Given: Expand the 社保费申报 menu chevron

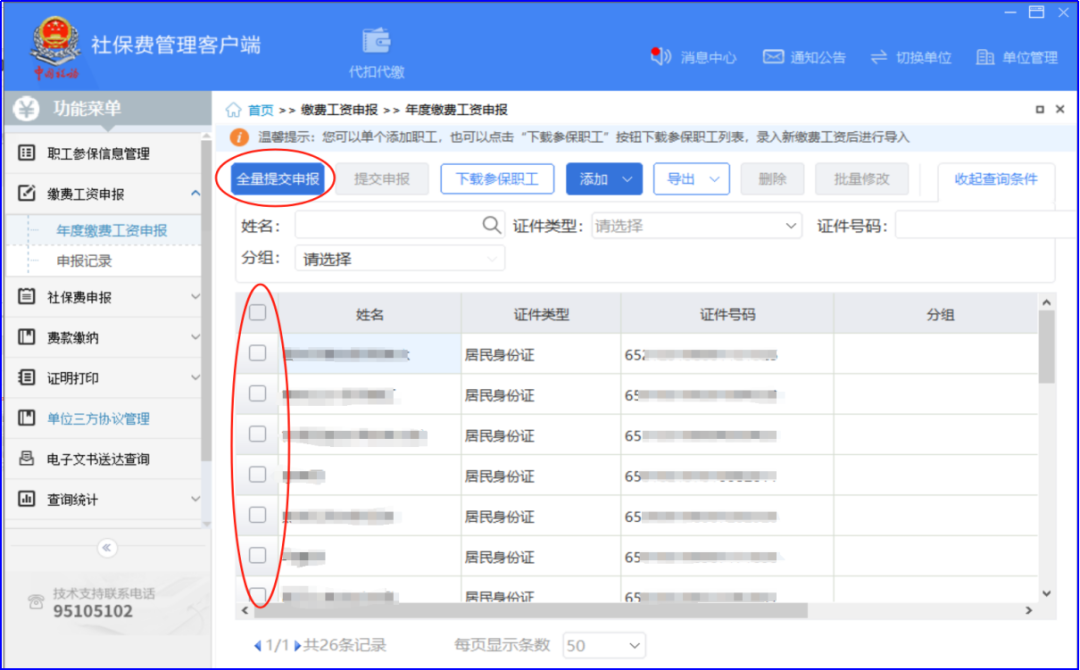Looking at the screenshot, I should pyautogui.click(x=196, y=297).
